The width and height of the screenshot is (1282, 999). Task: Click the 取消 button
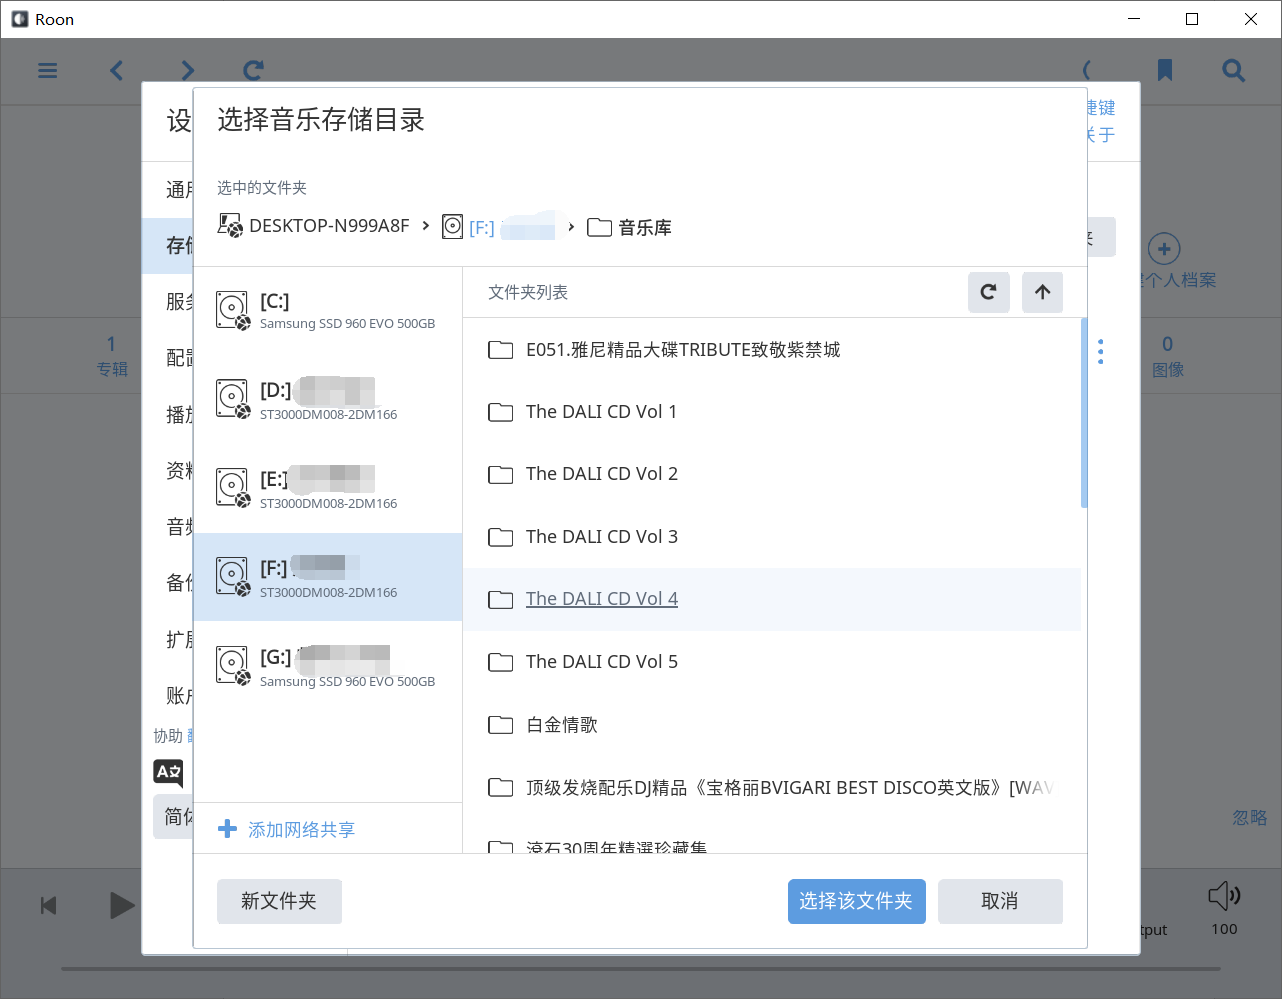[1000, 901]
